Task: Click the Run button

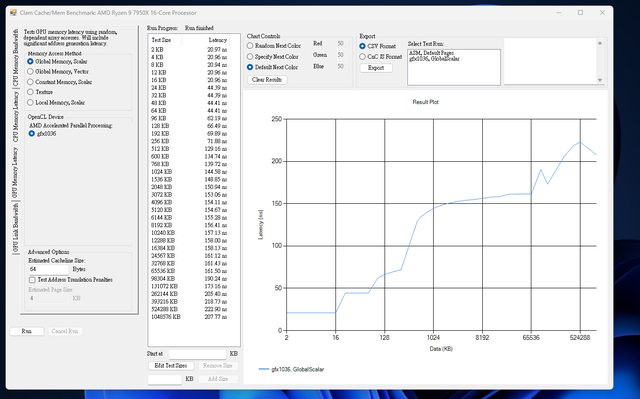Action: pyautogui.click(x=27, y=331)
